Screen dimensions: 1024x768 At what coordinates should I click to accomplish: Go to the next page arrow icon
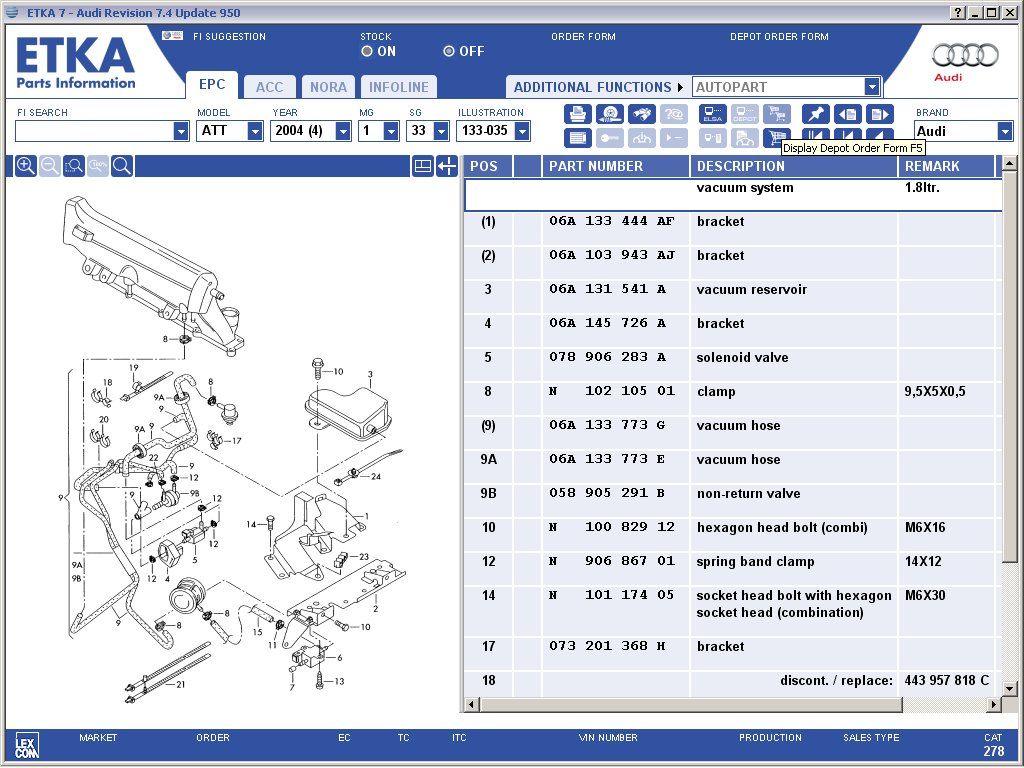(880, 115)
